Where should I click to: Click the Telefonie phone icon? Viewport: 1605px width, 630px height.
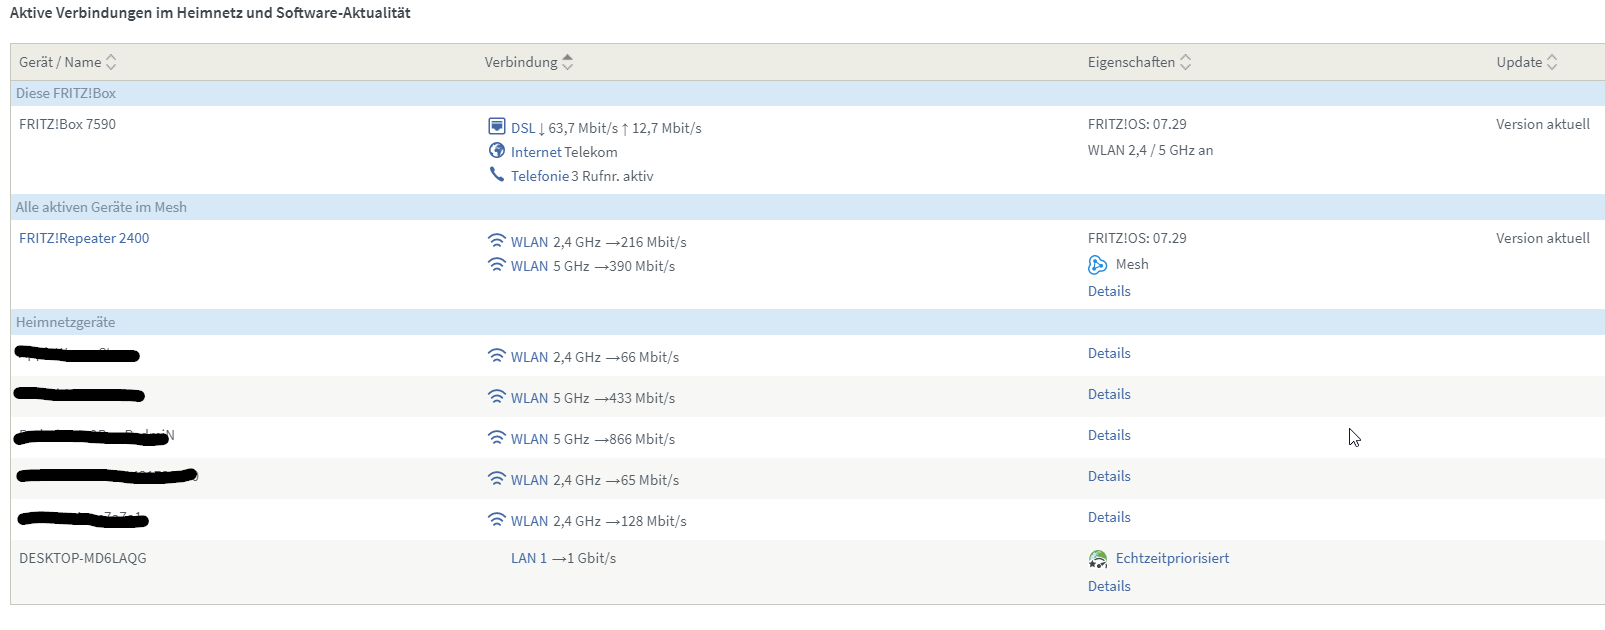[497, 175]
